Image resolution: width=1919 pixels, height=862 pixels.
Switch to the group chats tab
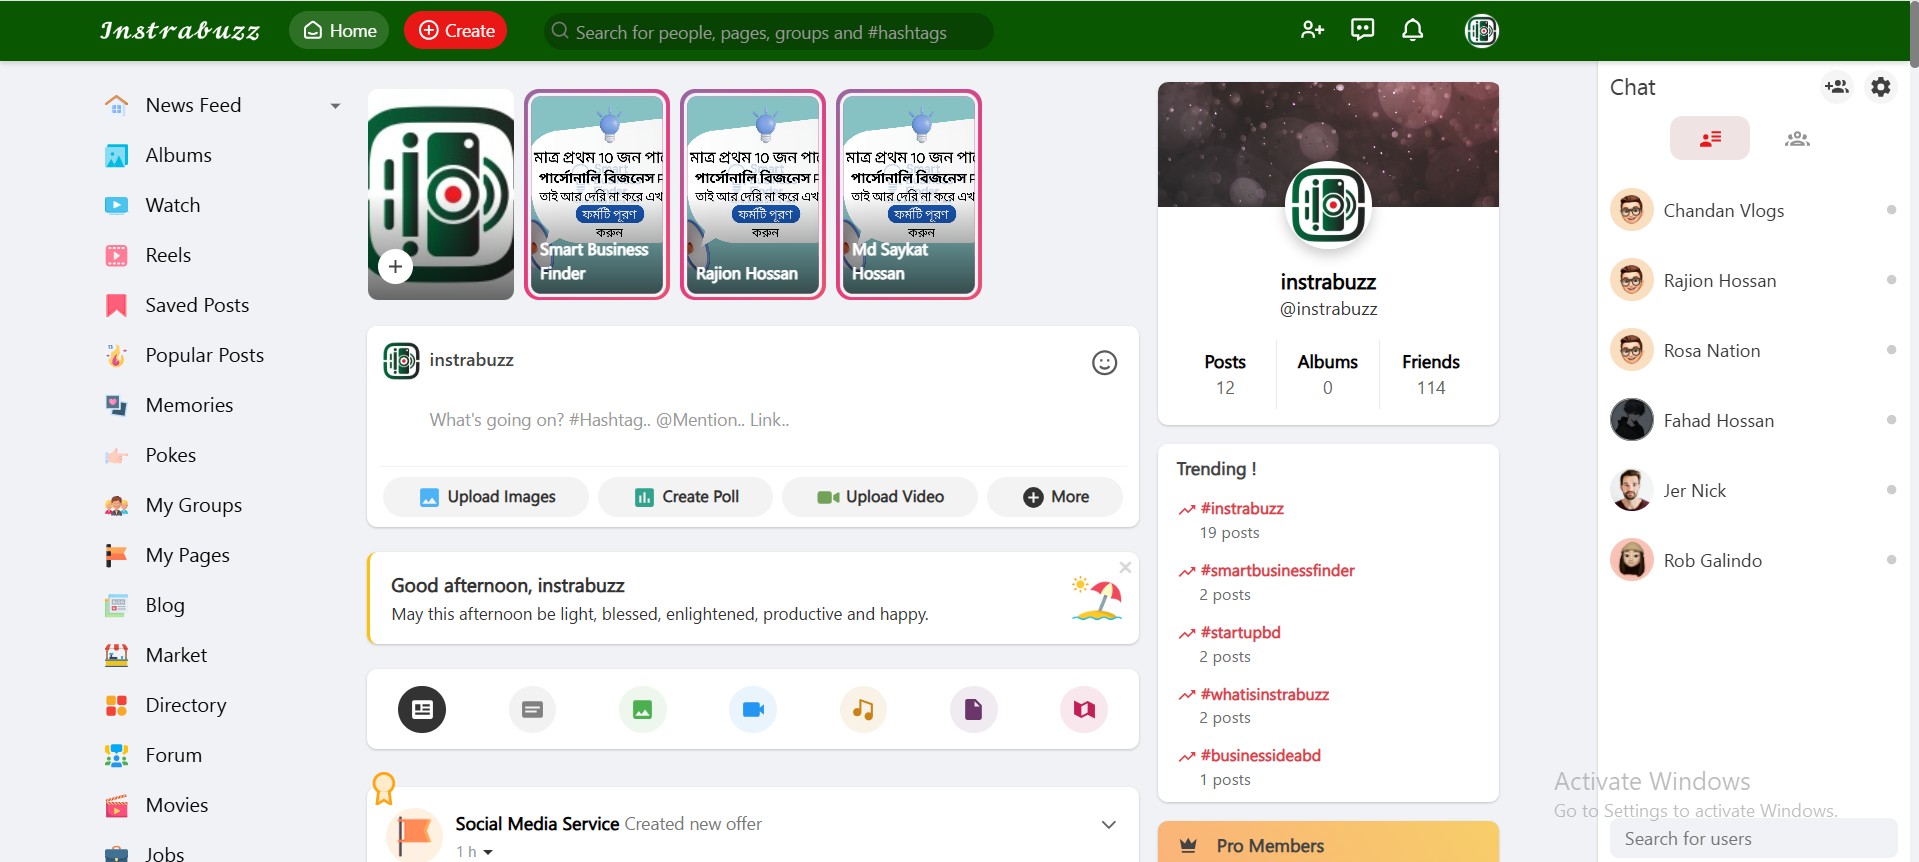coord(1797,139)
